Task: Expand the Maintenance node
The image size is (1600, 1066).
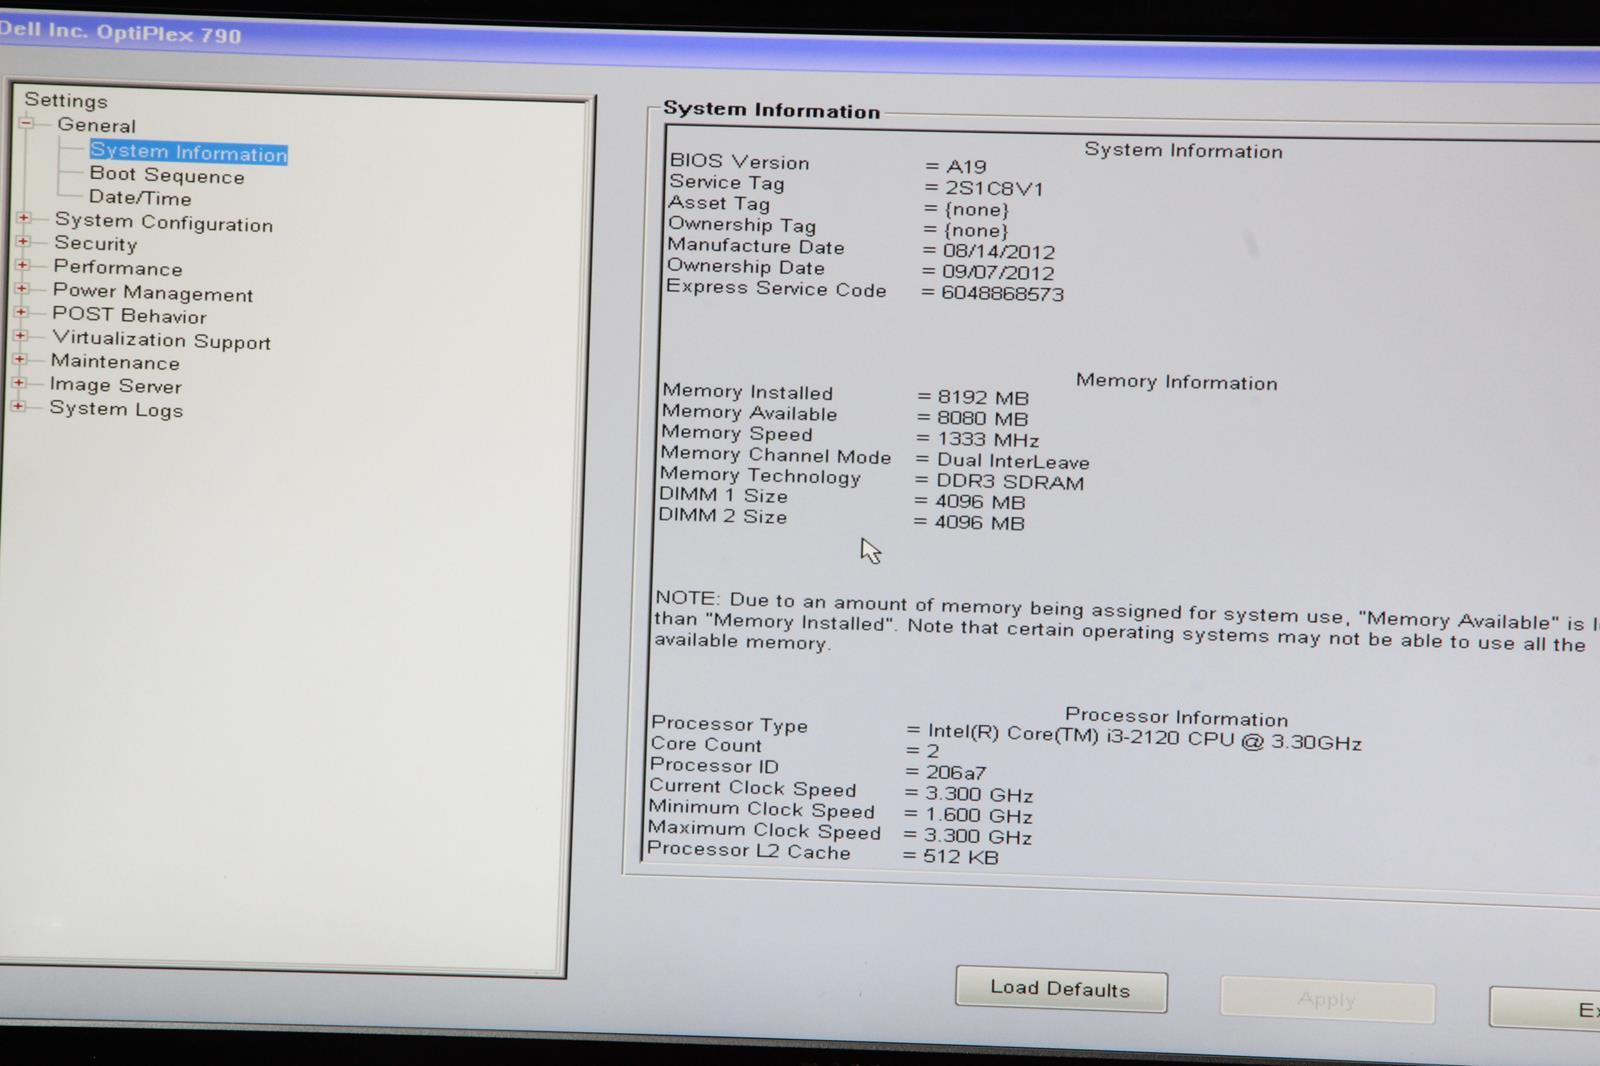Action: coord(19,359)
